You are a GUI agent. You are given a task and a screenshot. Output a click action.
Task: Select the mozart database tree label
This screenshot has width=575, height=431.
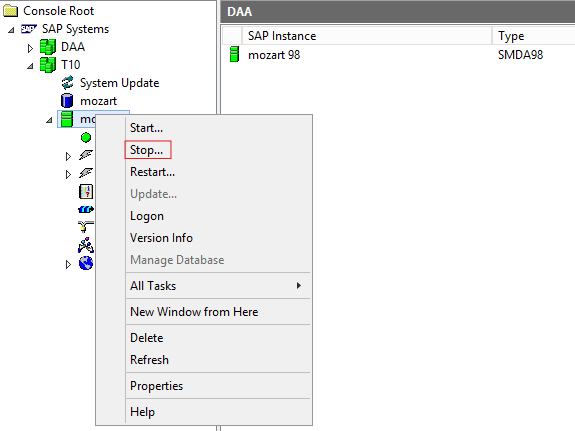point(99,101)
